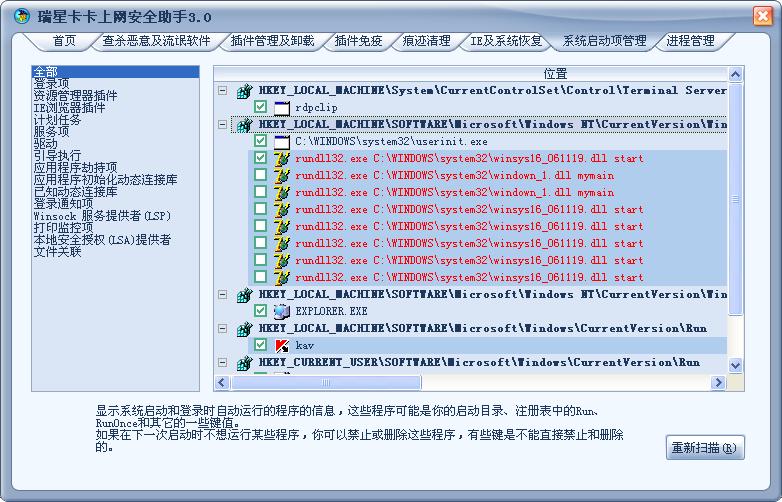Collapse the HKEY_LOCAL_MACHINE Run key

click(222, 329)
